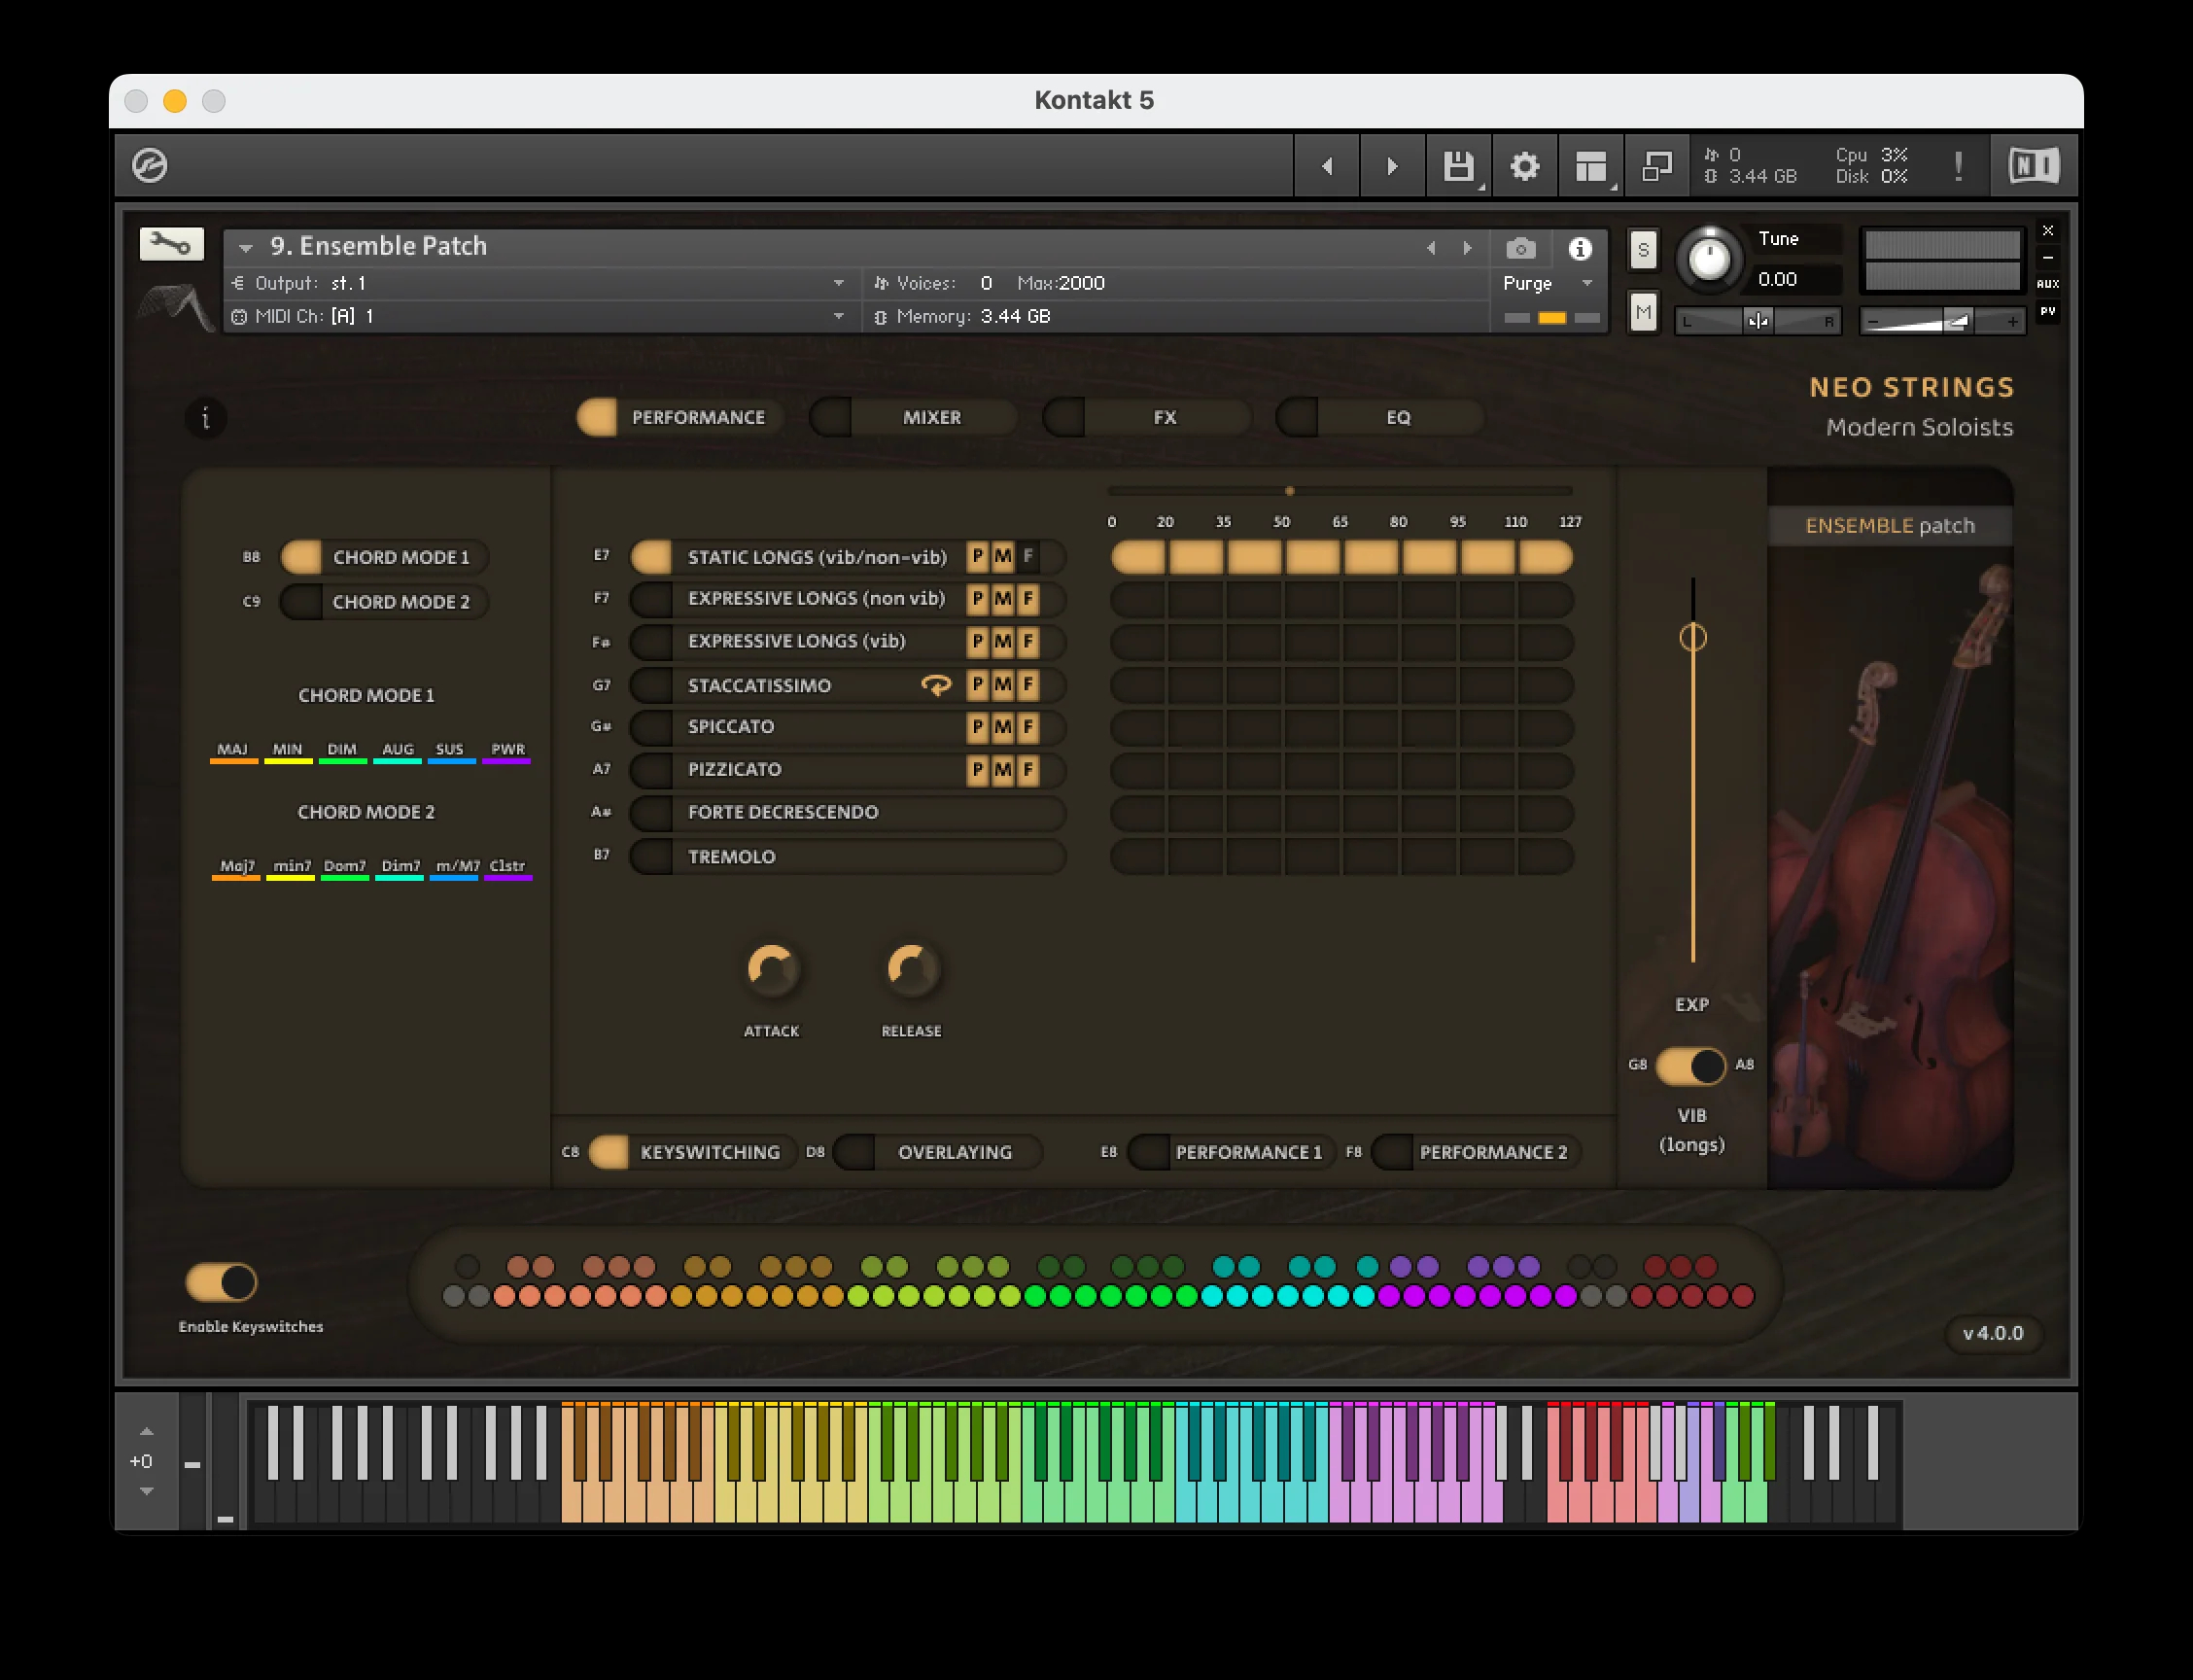The height and width of the screenshot is (1680, 2193).
Task: Click the NI logo button
Action: pos(2034,165)
